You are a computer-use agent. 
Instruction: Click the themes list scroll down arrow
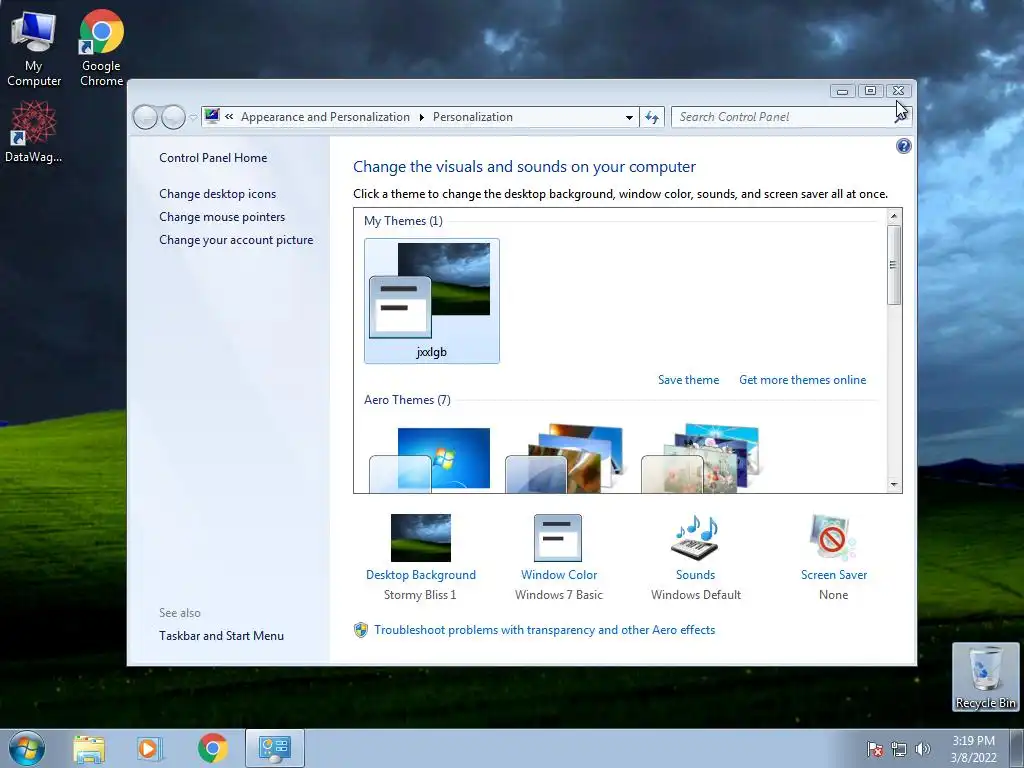[894, 485]
